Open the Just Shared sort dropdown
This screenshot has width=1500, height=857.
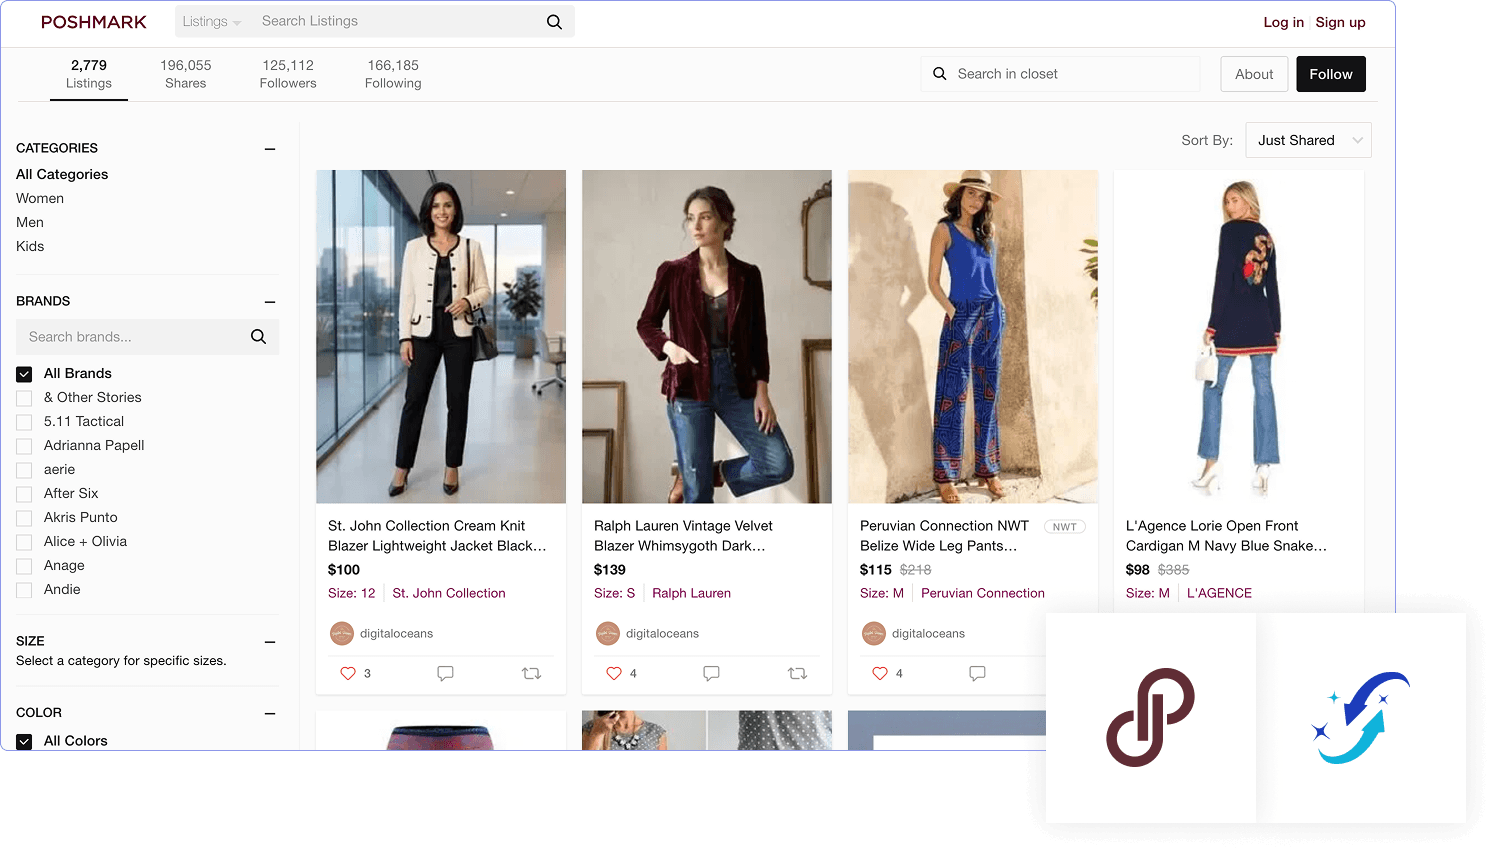(1308, 140)
